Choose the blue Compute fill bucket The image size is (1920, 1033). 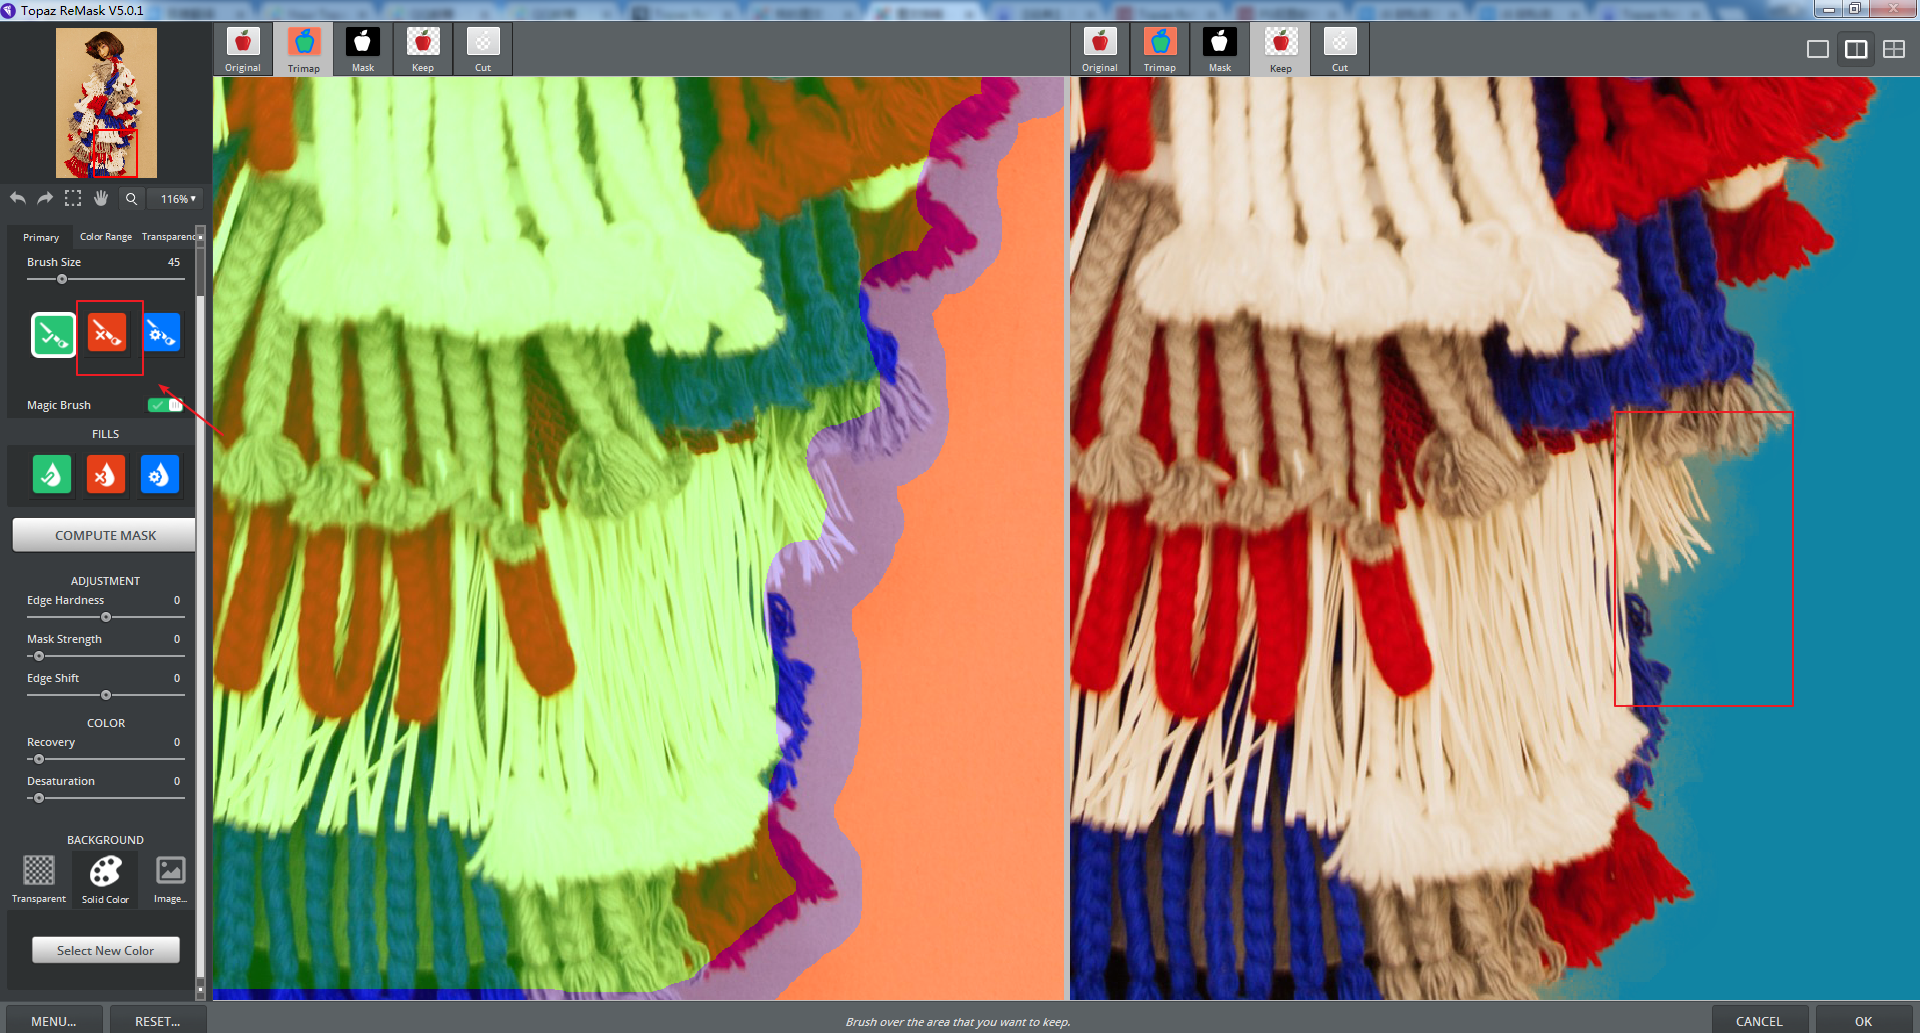160,474
